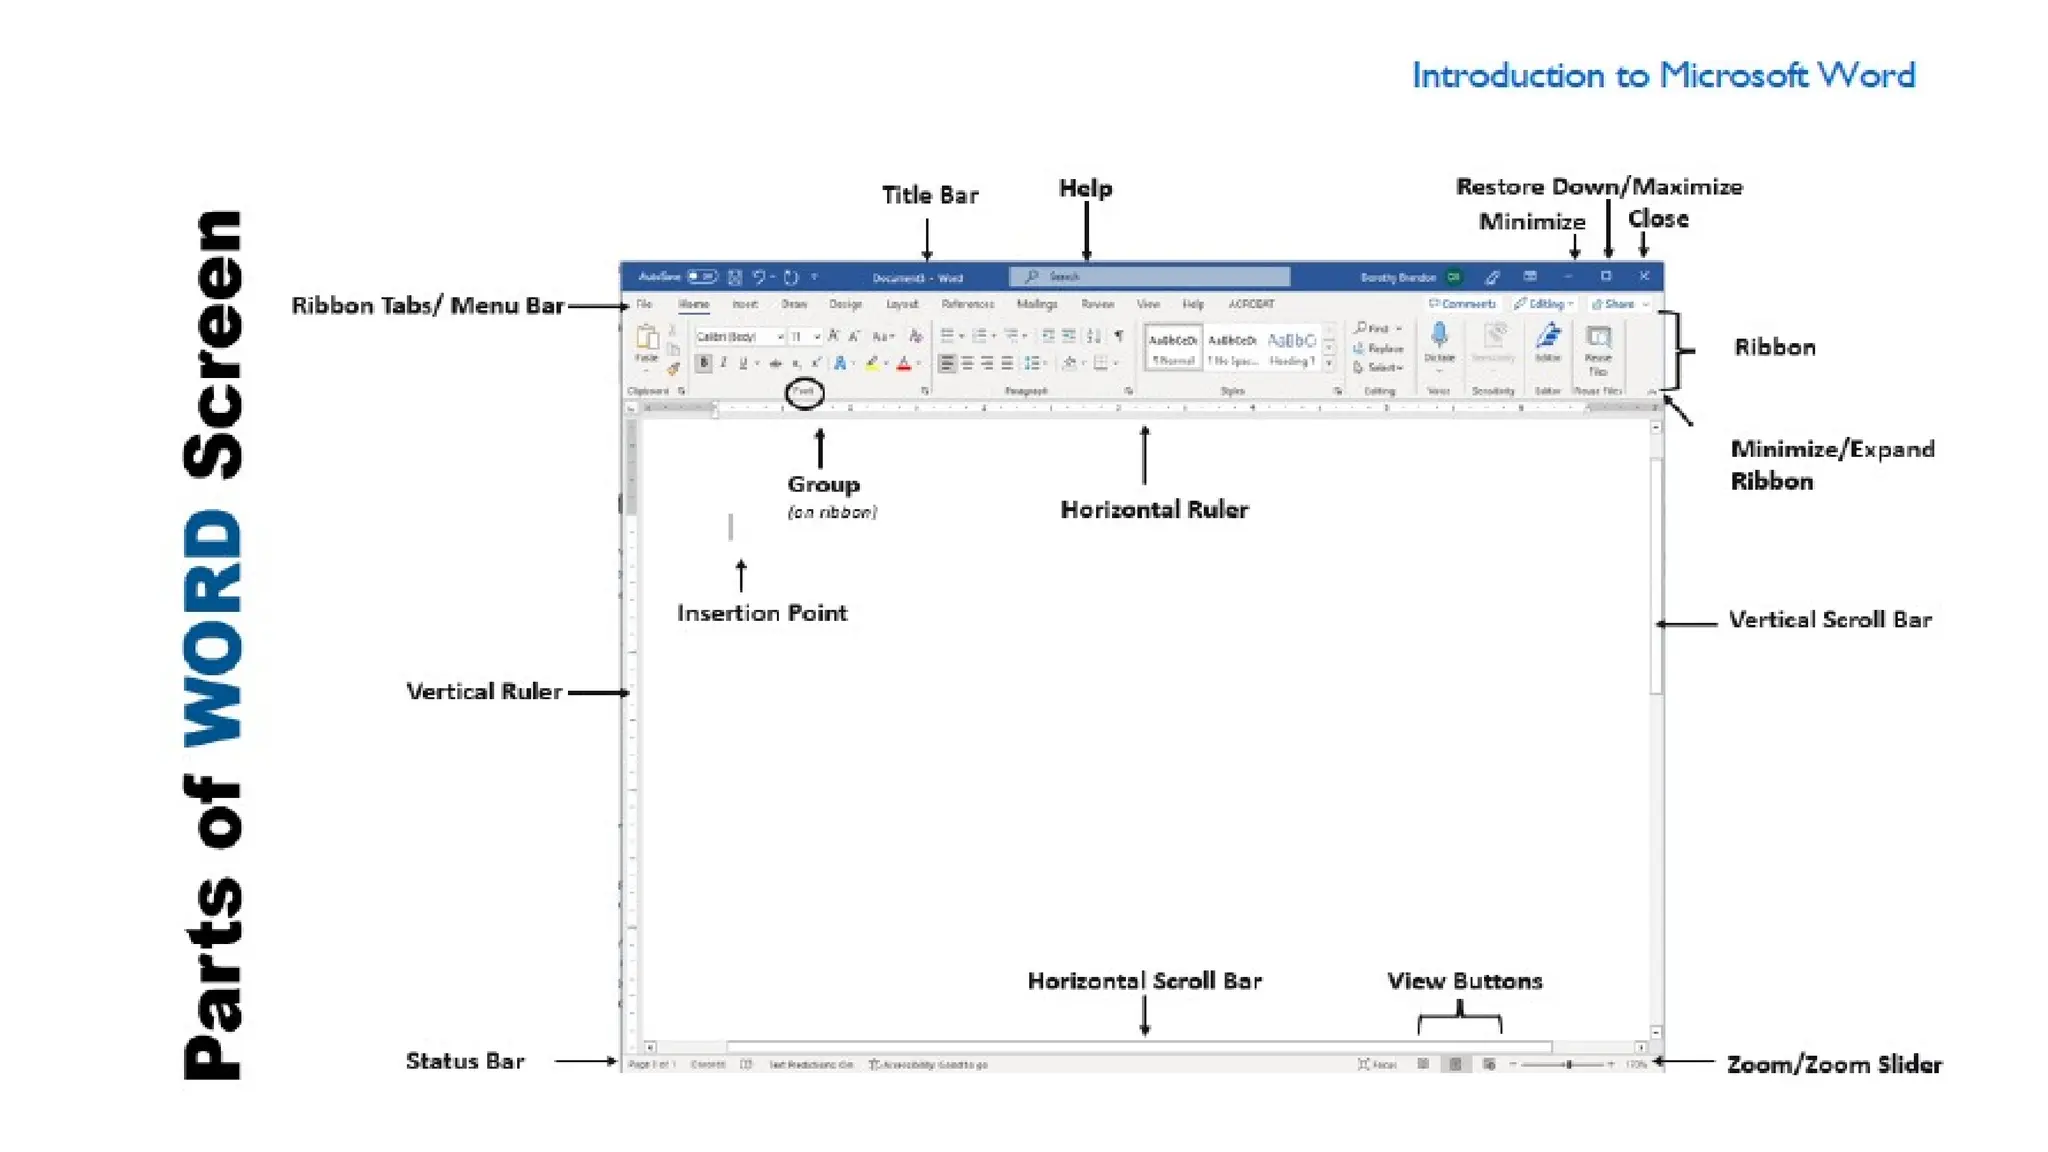Toggle Bold formatting button

coord(704,363)
